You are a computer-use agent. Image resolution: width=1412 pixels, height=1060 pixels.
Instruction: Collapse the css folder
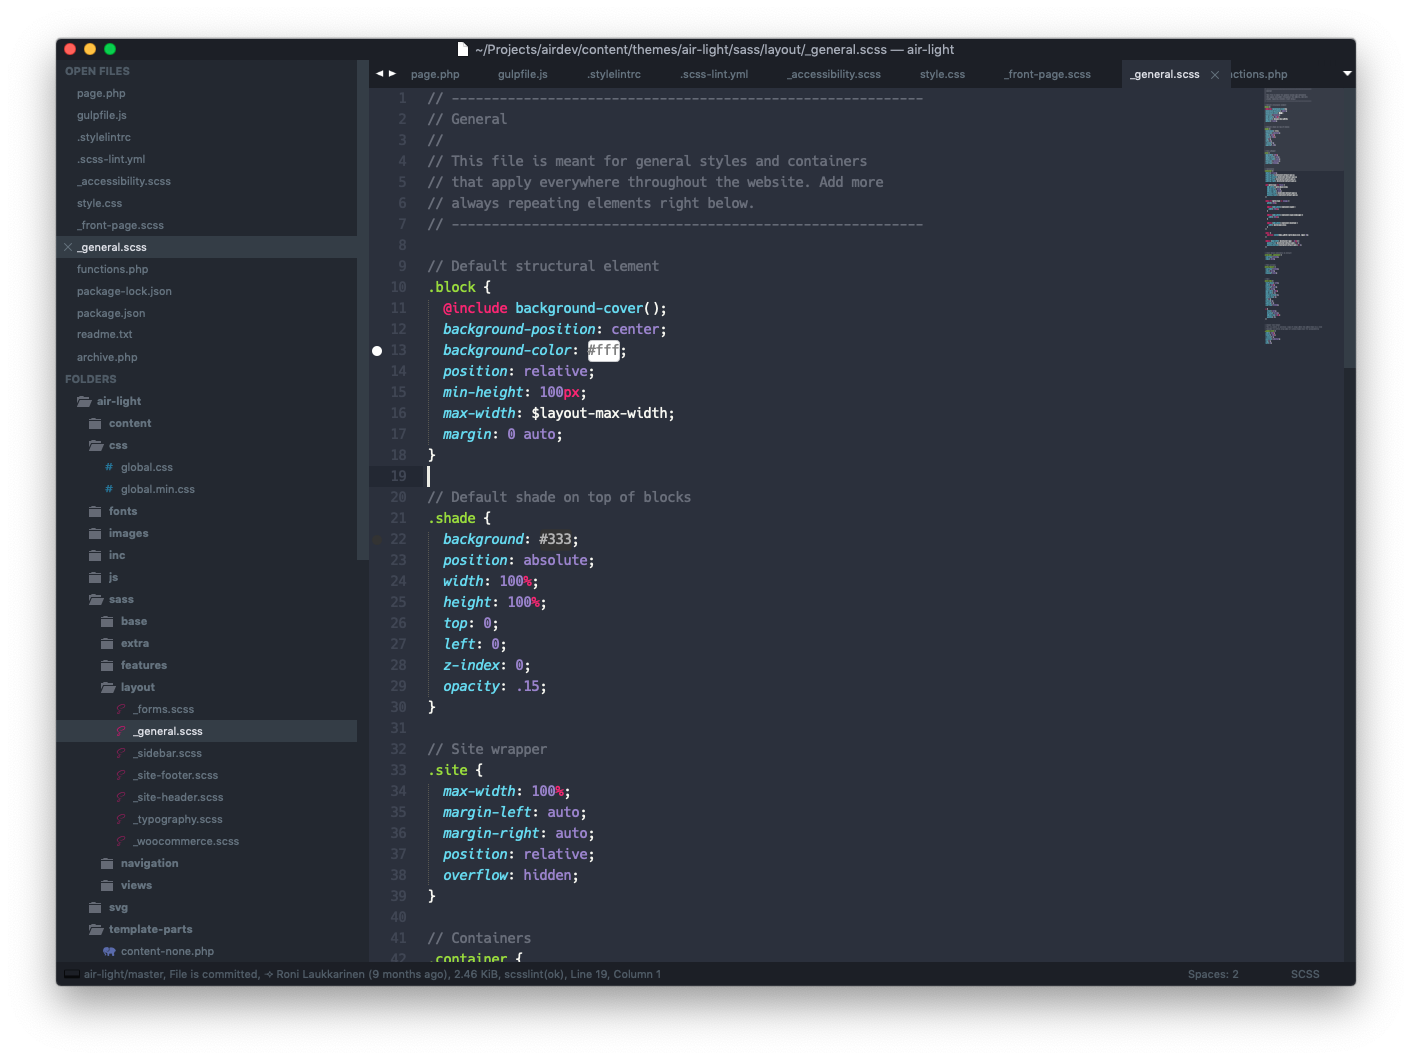(x=96, y=445)
